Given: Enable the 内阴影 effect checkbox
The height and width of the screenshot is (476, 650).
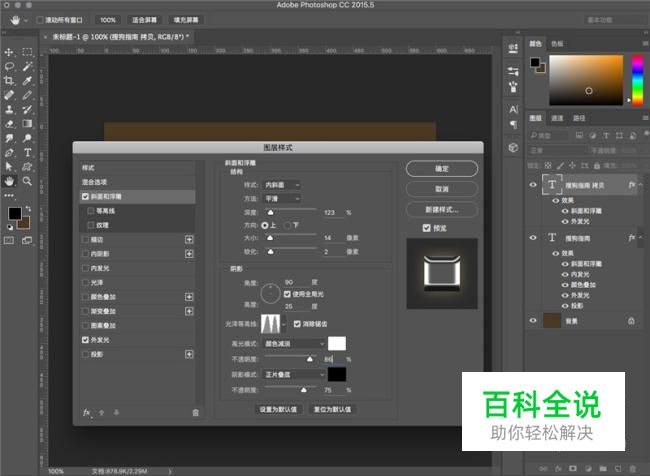Looking at the screenshot, I should [x=86, y=254].
